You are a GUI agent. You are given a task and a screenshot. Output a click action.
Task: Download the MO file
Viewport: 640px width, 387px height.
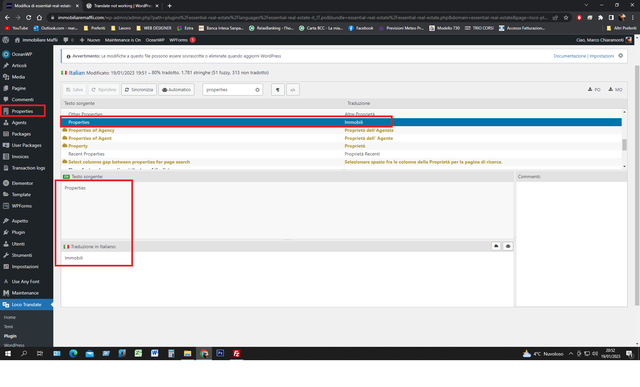pyautogui.click(x=615, y=89)
